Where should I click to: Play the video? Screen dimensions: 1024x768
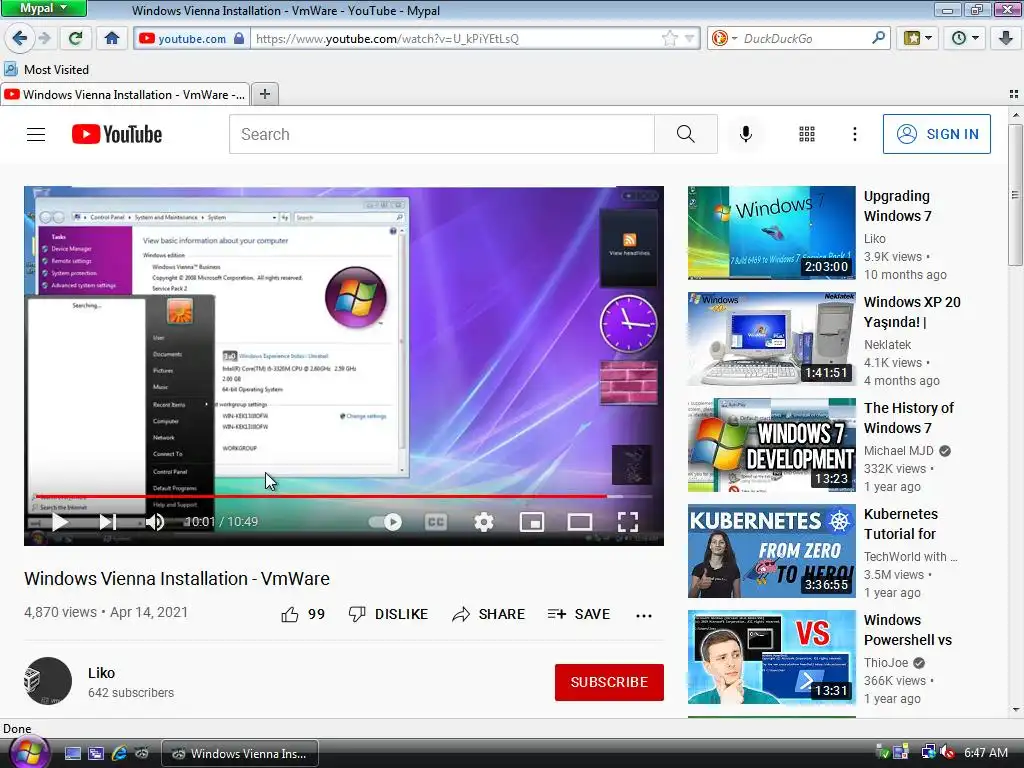[59, 522]
